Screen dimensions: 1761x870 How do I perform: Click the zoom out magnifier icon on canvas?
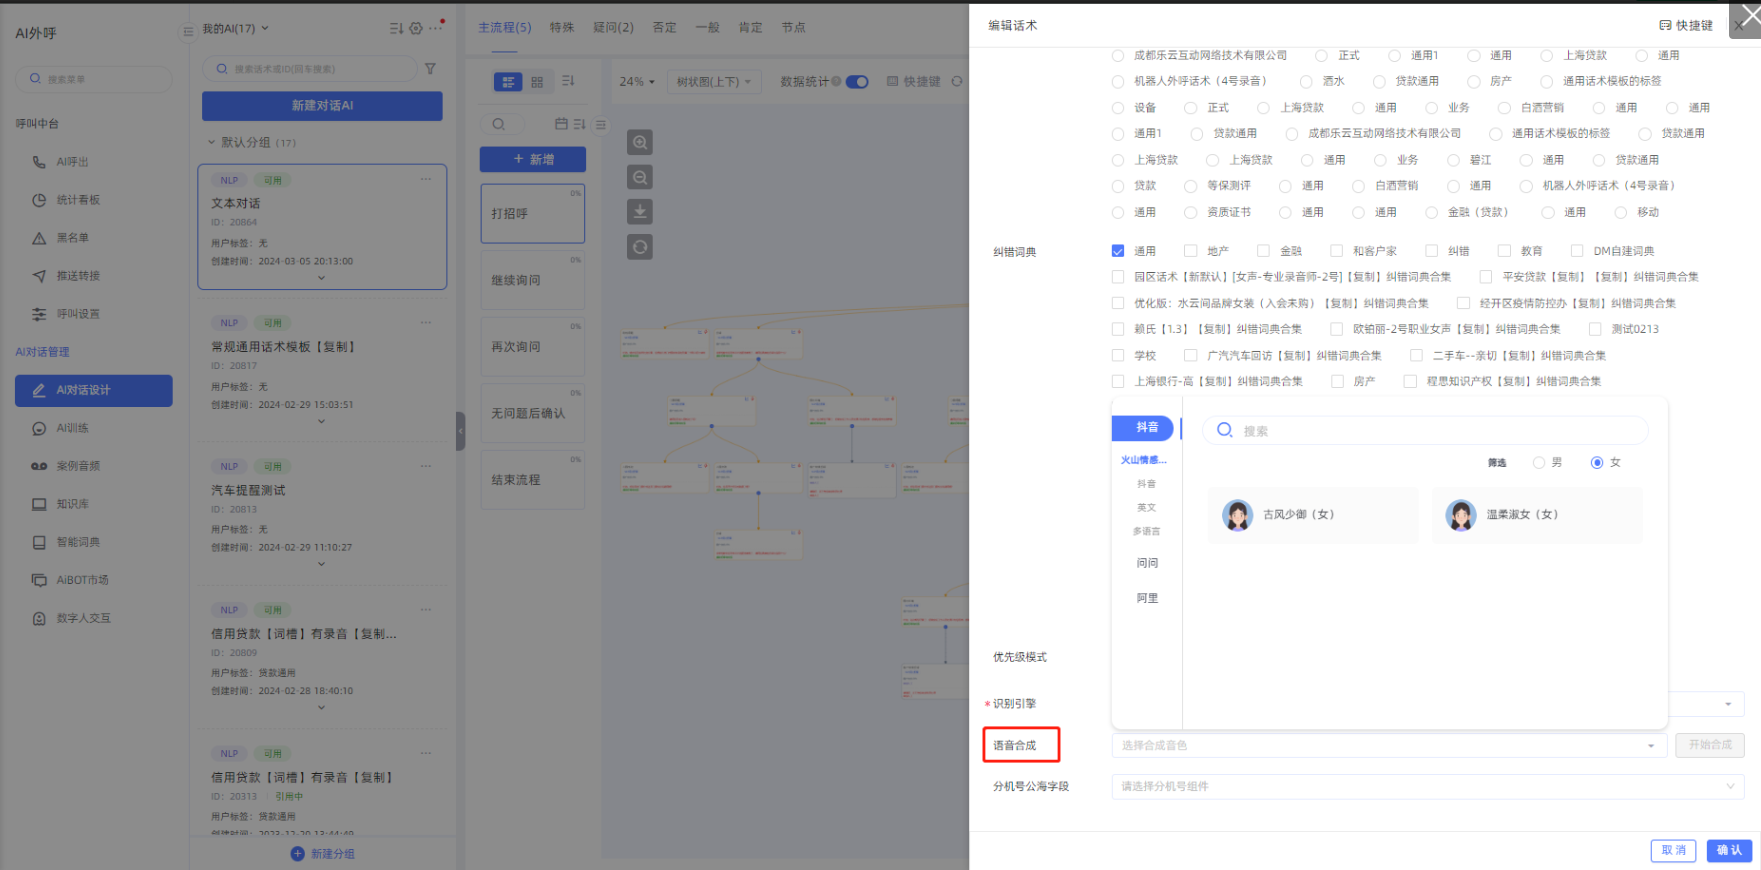(640, 178)
